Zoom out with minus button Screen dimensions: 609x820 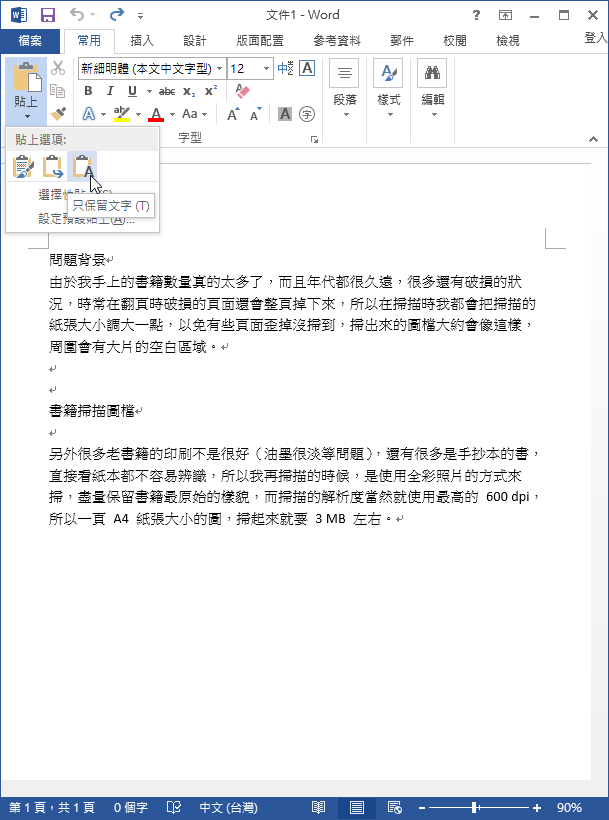[x=421, y=808]
